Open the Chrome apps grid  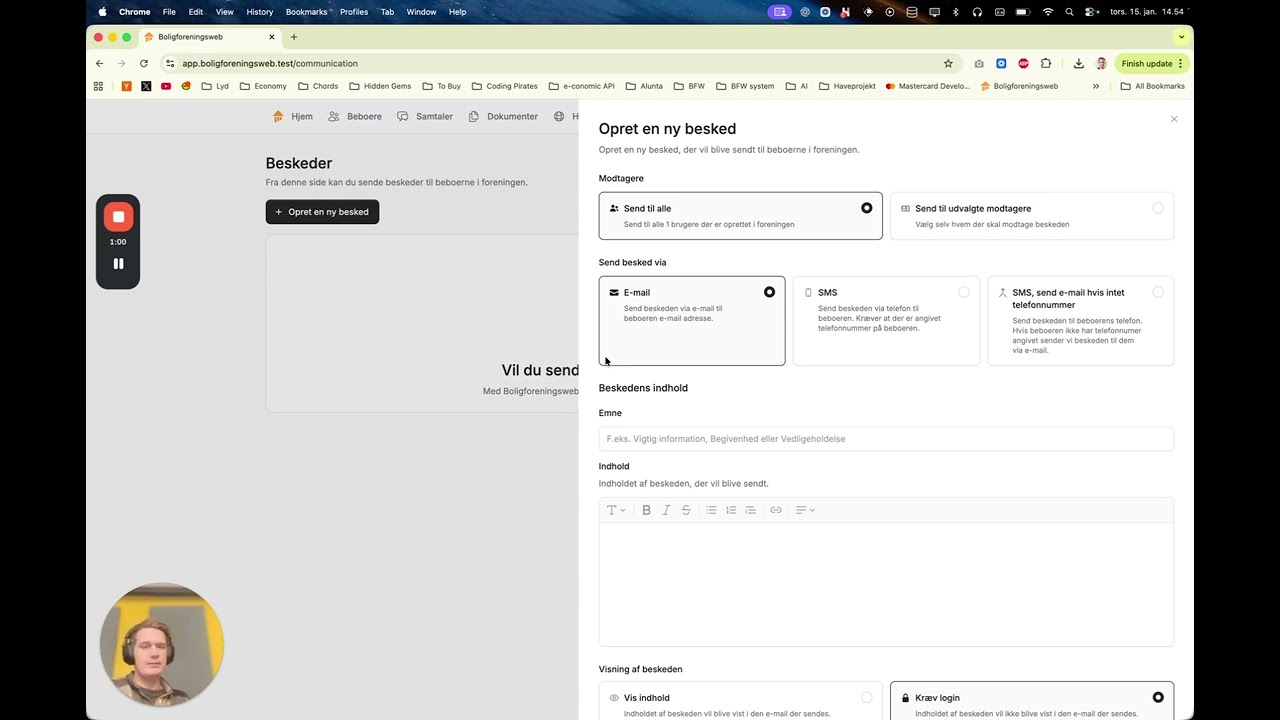coord(98,86)
